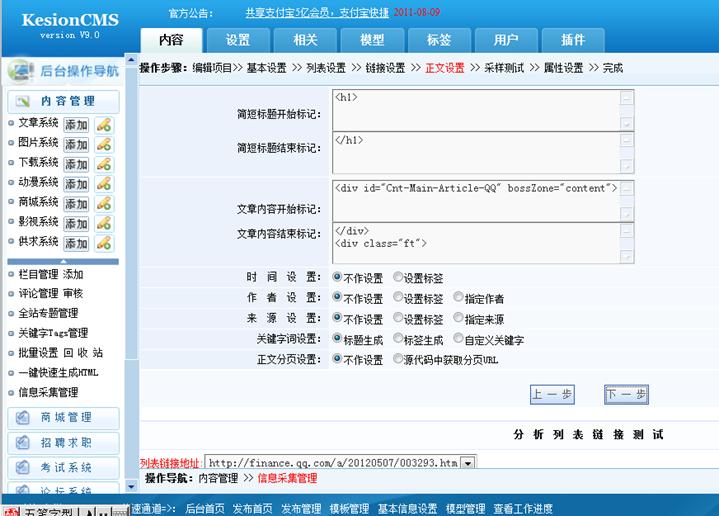Switch to the 用户 tab
This screenshot has width=719, height=516.
[x=506, y=40]
